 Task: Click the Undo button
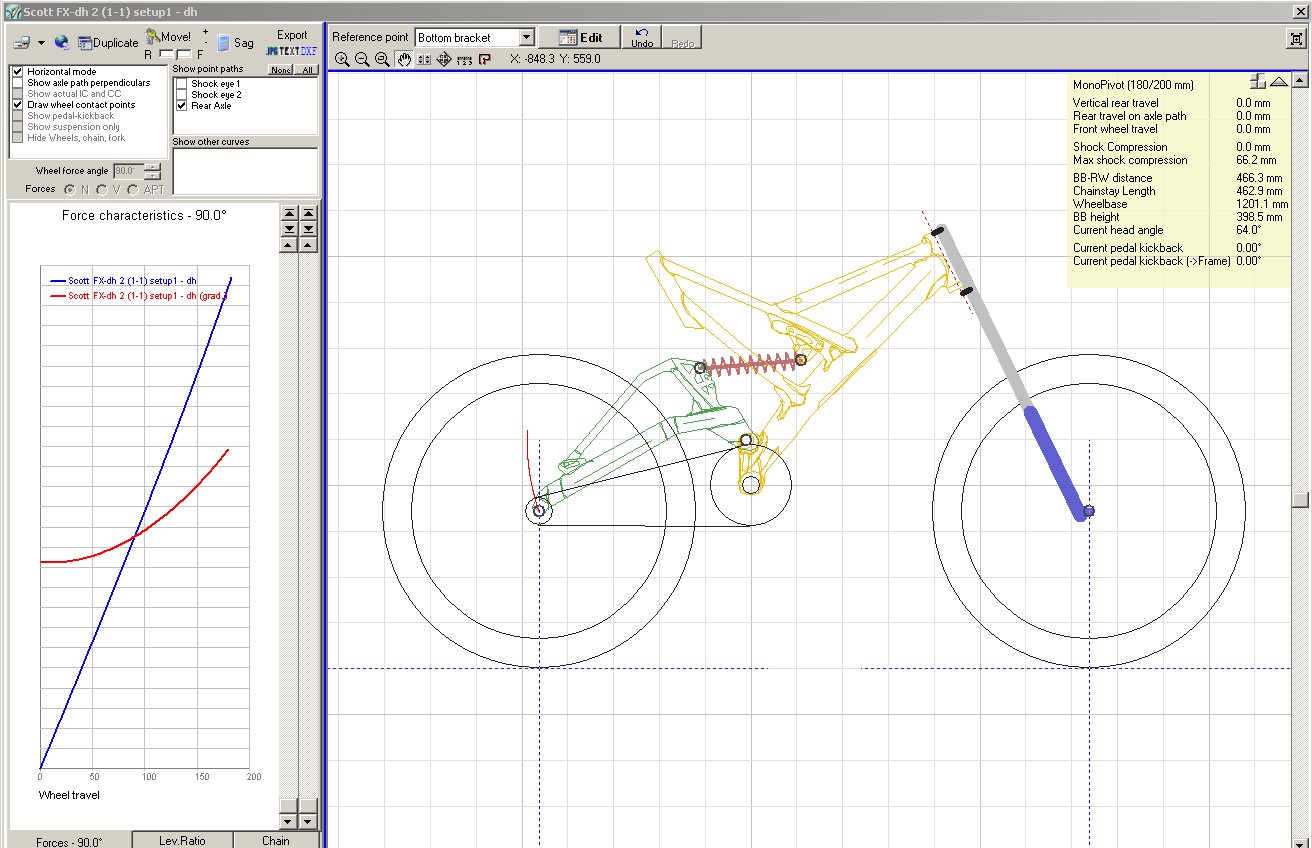tap(642, 37)
